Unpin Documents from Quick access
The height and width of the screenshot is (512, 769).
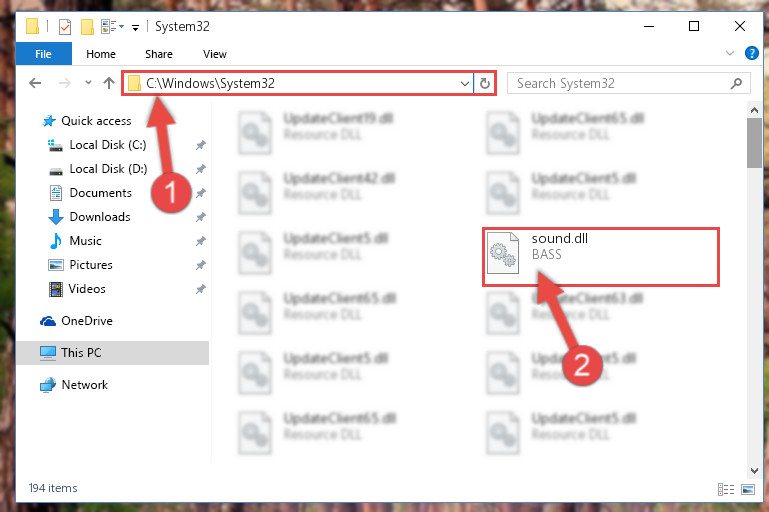(201, 193)
